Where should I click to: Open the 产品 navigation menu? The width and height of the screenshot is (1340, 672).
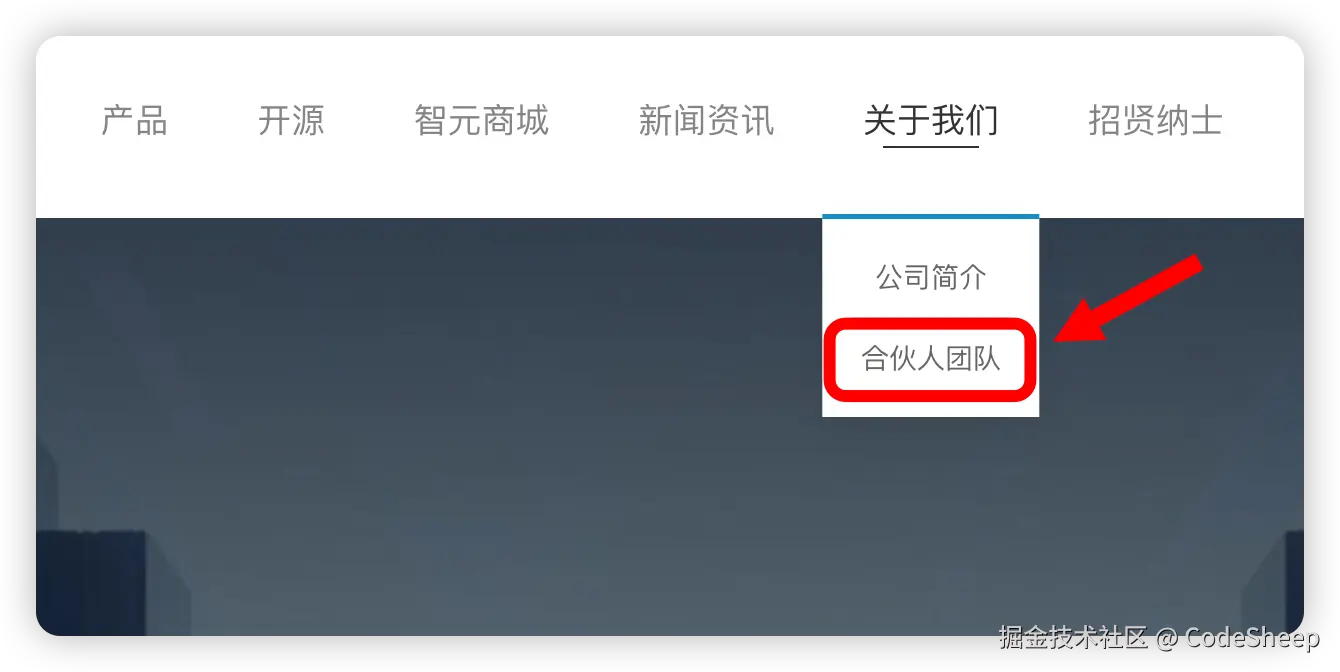134,121
